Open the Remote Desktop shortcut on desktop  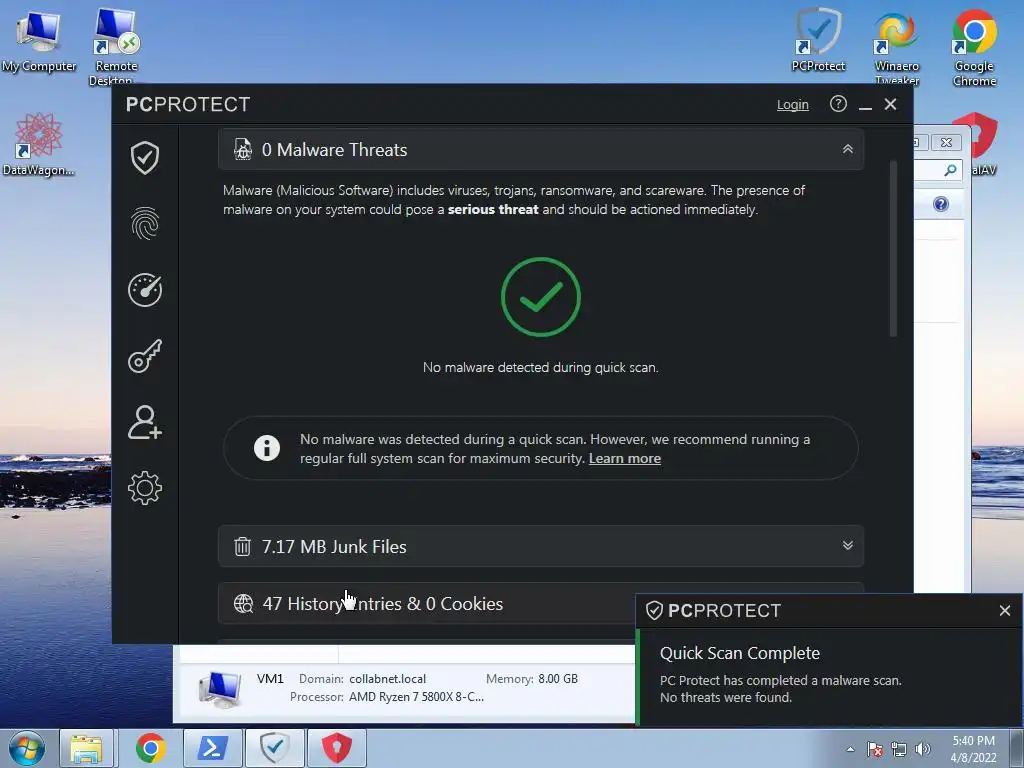click(x=116, y=46)
